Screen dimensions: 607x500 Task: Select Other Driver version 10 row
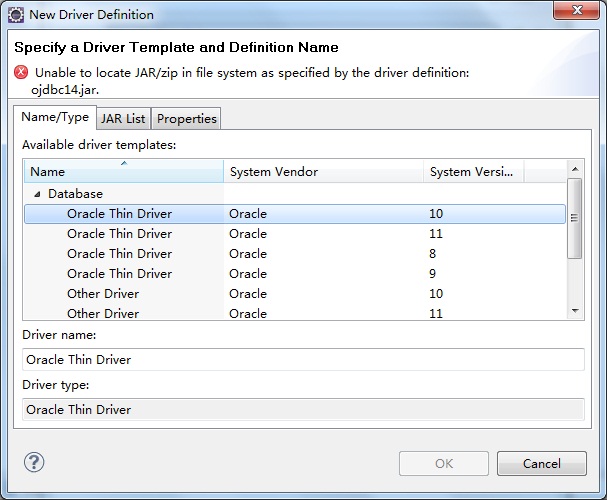(295, 294)
